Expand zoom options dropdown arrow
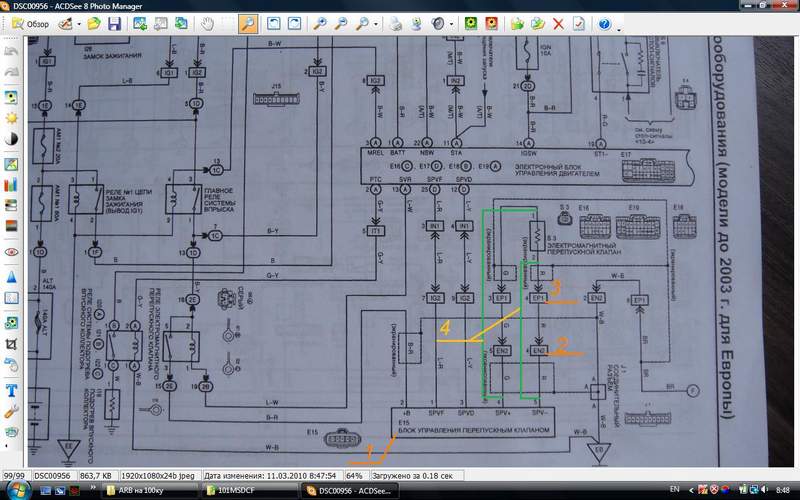The width and height of the screenshot is (800, 500). pos(376,24)
